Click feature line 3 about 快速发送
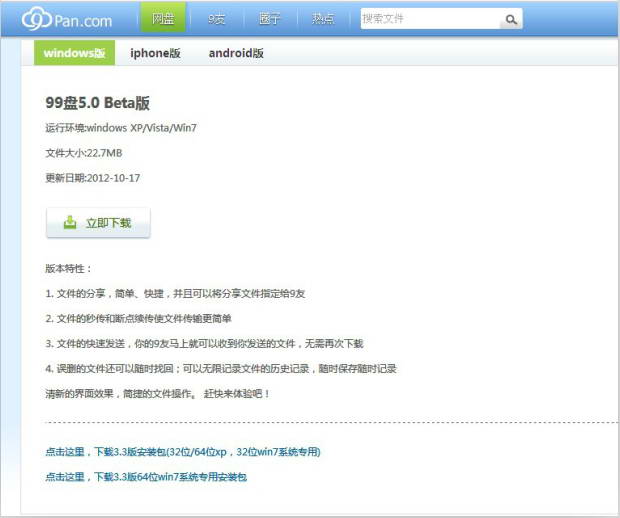This screenshot has width=620, height=518. click(204, 344)
